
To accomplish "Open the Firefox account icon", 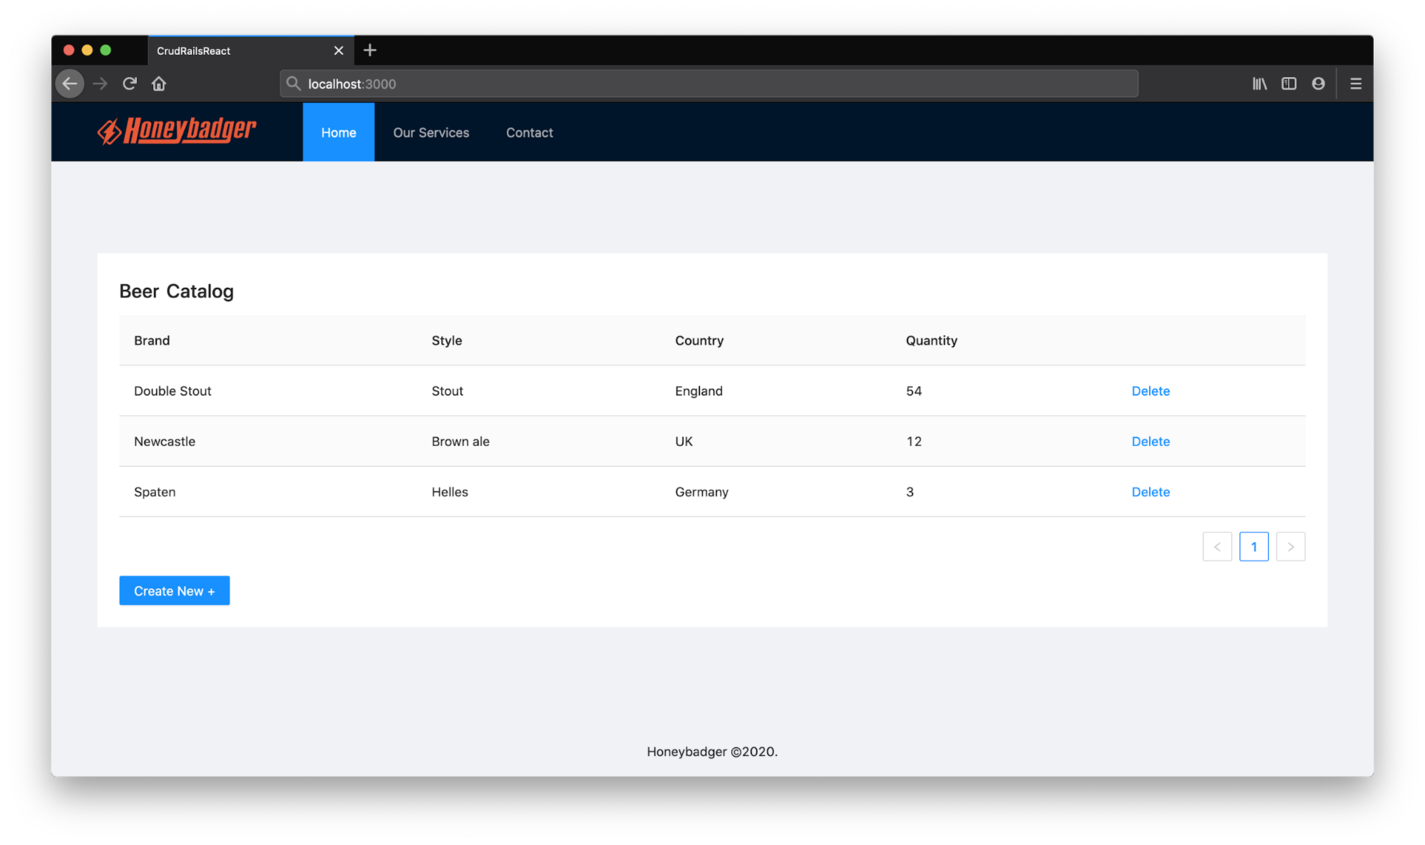I will click(x=1318, y=84).
